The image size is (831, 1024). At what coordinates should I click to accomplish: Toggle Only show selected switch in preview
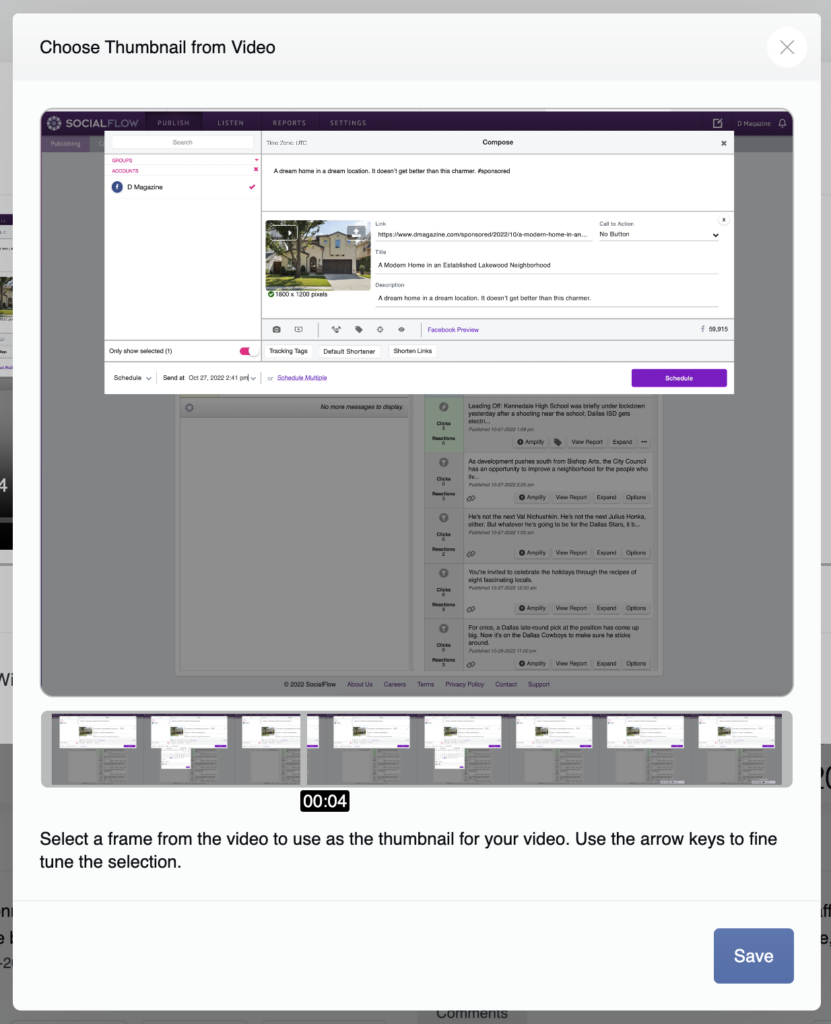coord(248,351)
